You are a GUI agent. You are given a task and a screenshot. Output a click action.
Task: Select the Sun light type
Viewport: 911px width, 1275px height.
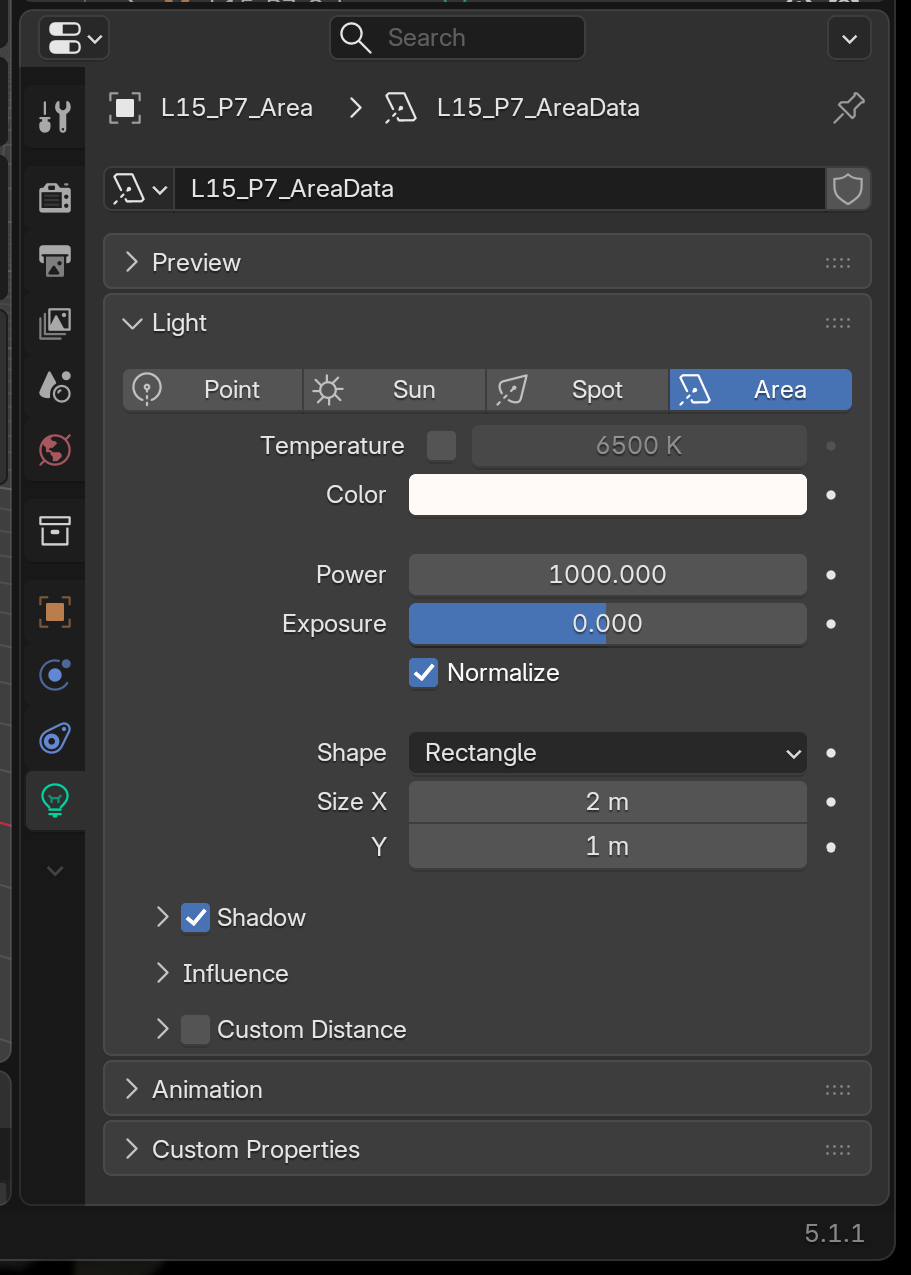(x=394, y=390)
